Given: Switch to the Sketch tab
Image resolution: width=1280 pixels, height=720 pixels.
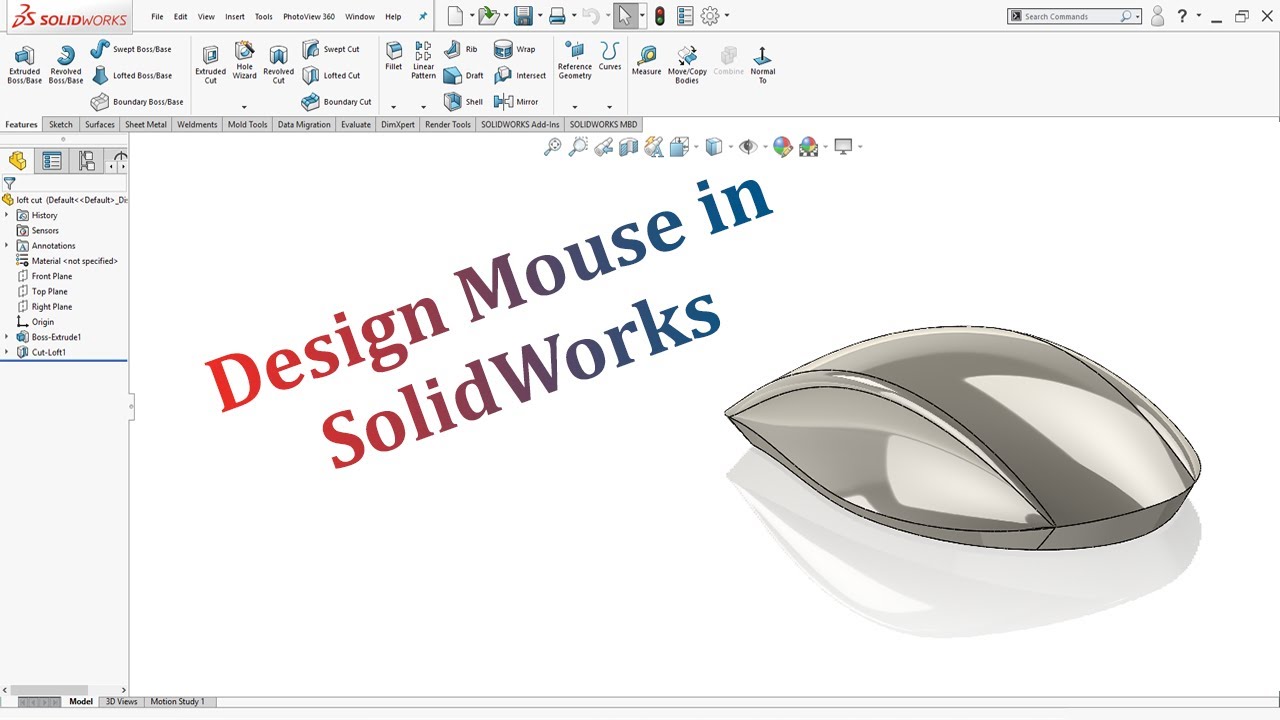Looking at the screenshot, I should [x=61, y=125].
